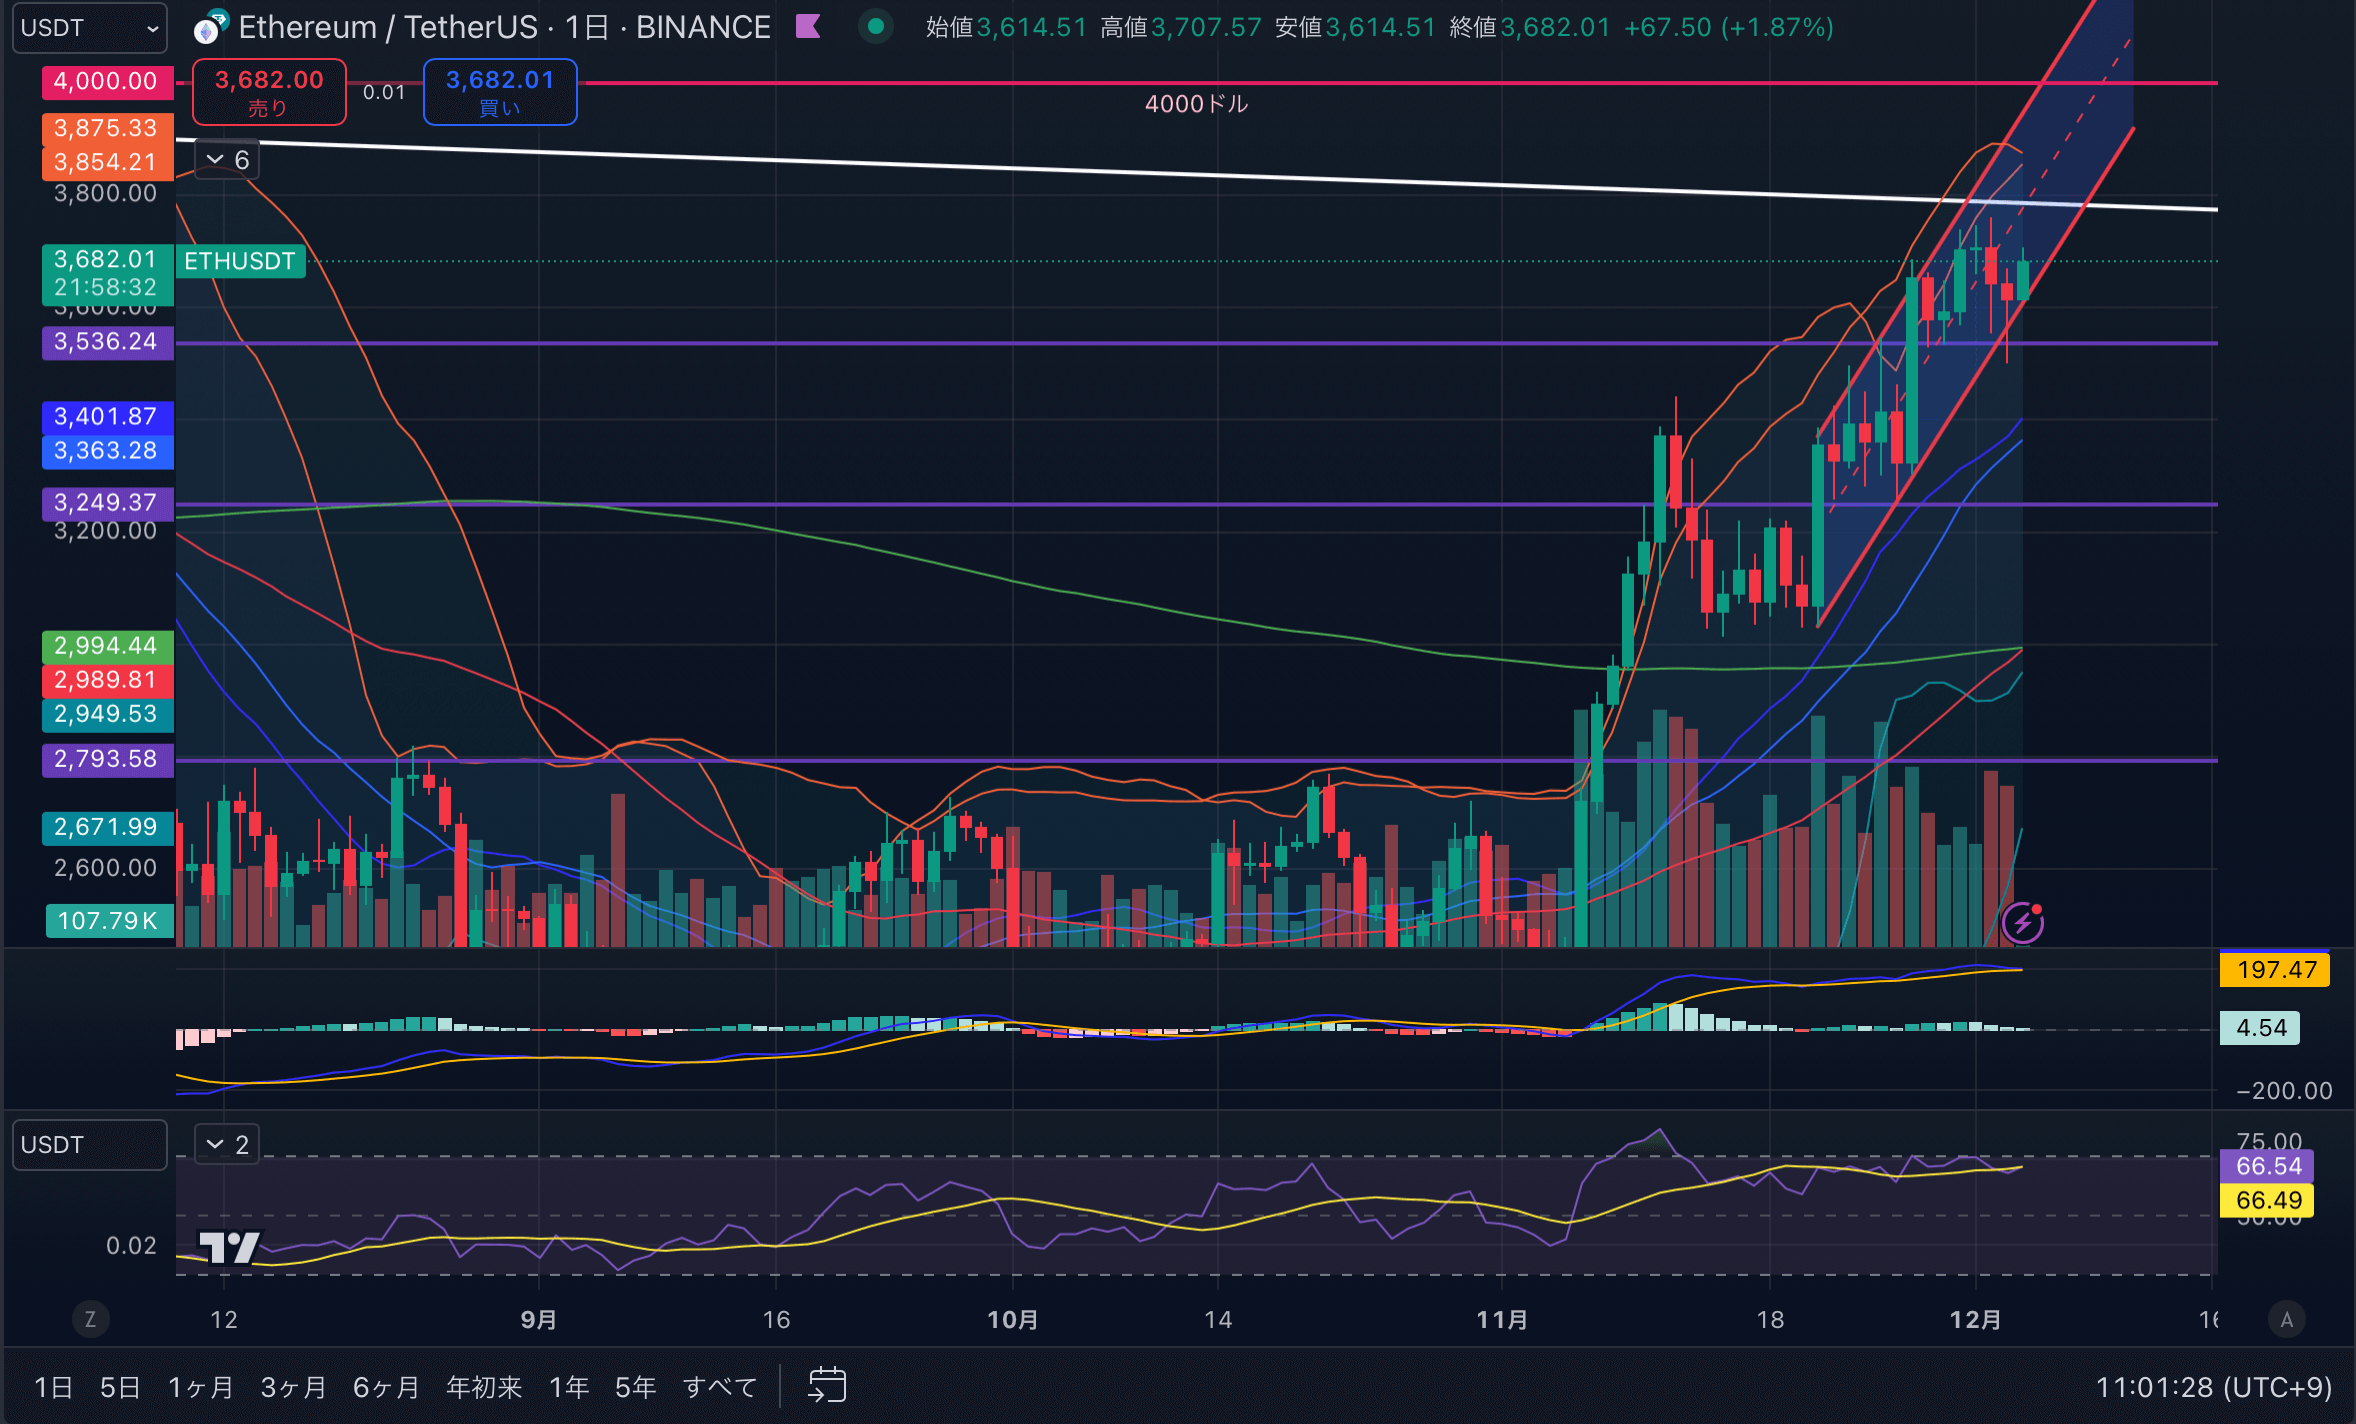Click the A auto-scale button
2356x1424 pixels.
pos(2287,1320)
